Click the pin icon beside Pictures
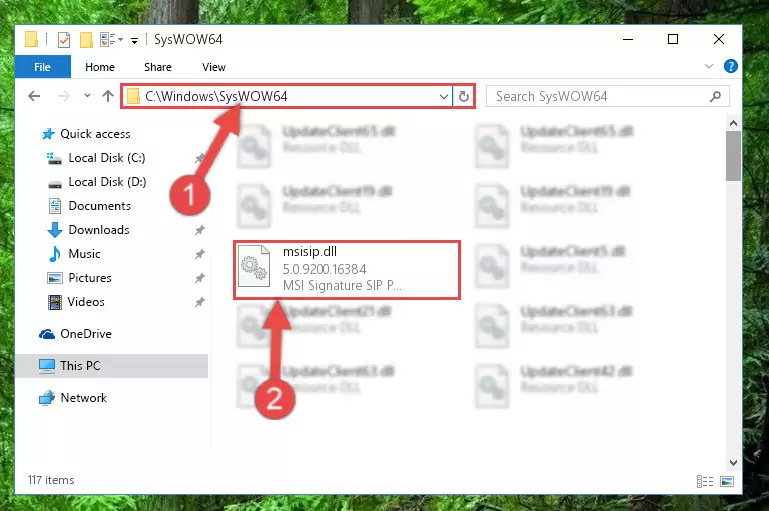The image size is (769, 511). [200, 278]
